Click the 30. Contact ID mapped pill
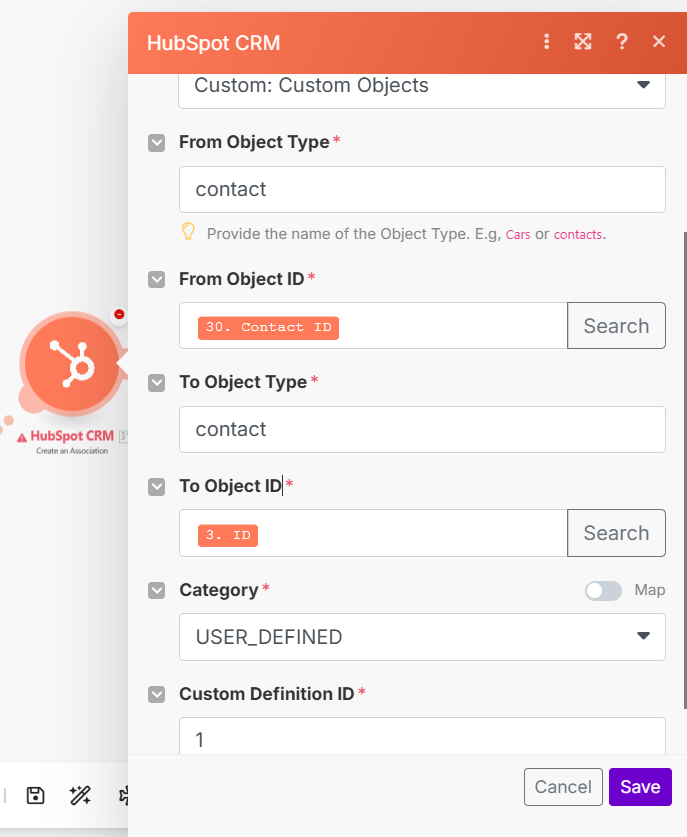687x837 pixels. point(268,328)
